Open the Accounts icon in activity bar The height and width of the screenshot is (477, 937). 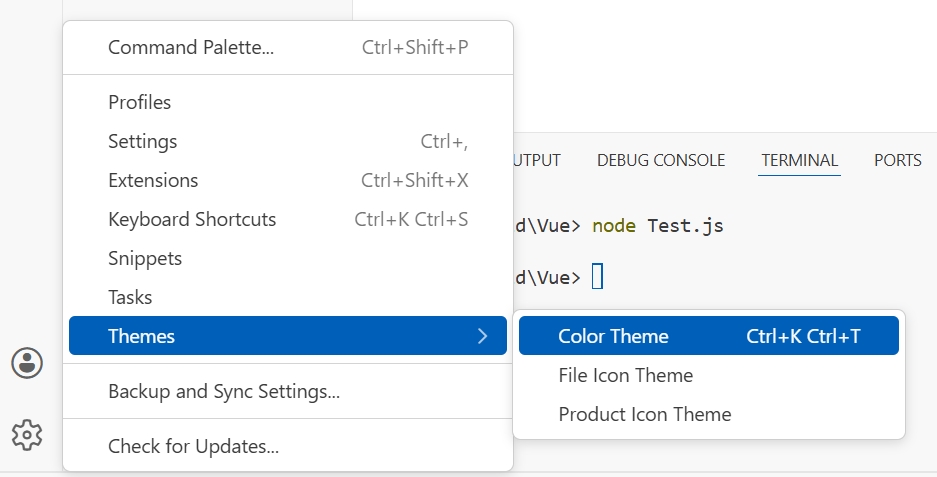coord(27,362)
